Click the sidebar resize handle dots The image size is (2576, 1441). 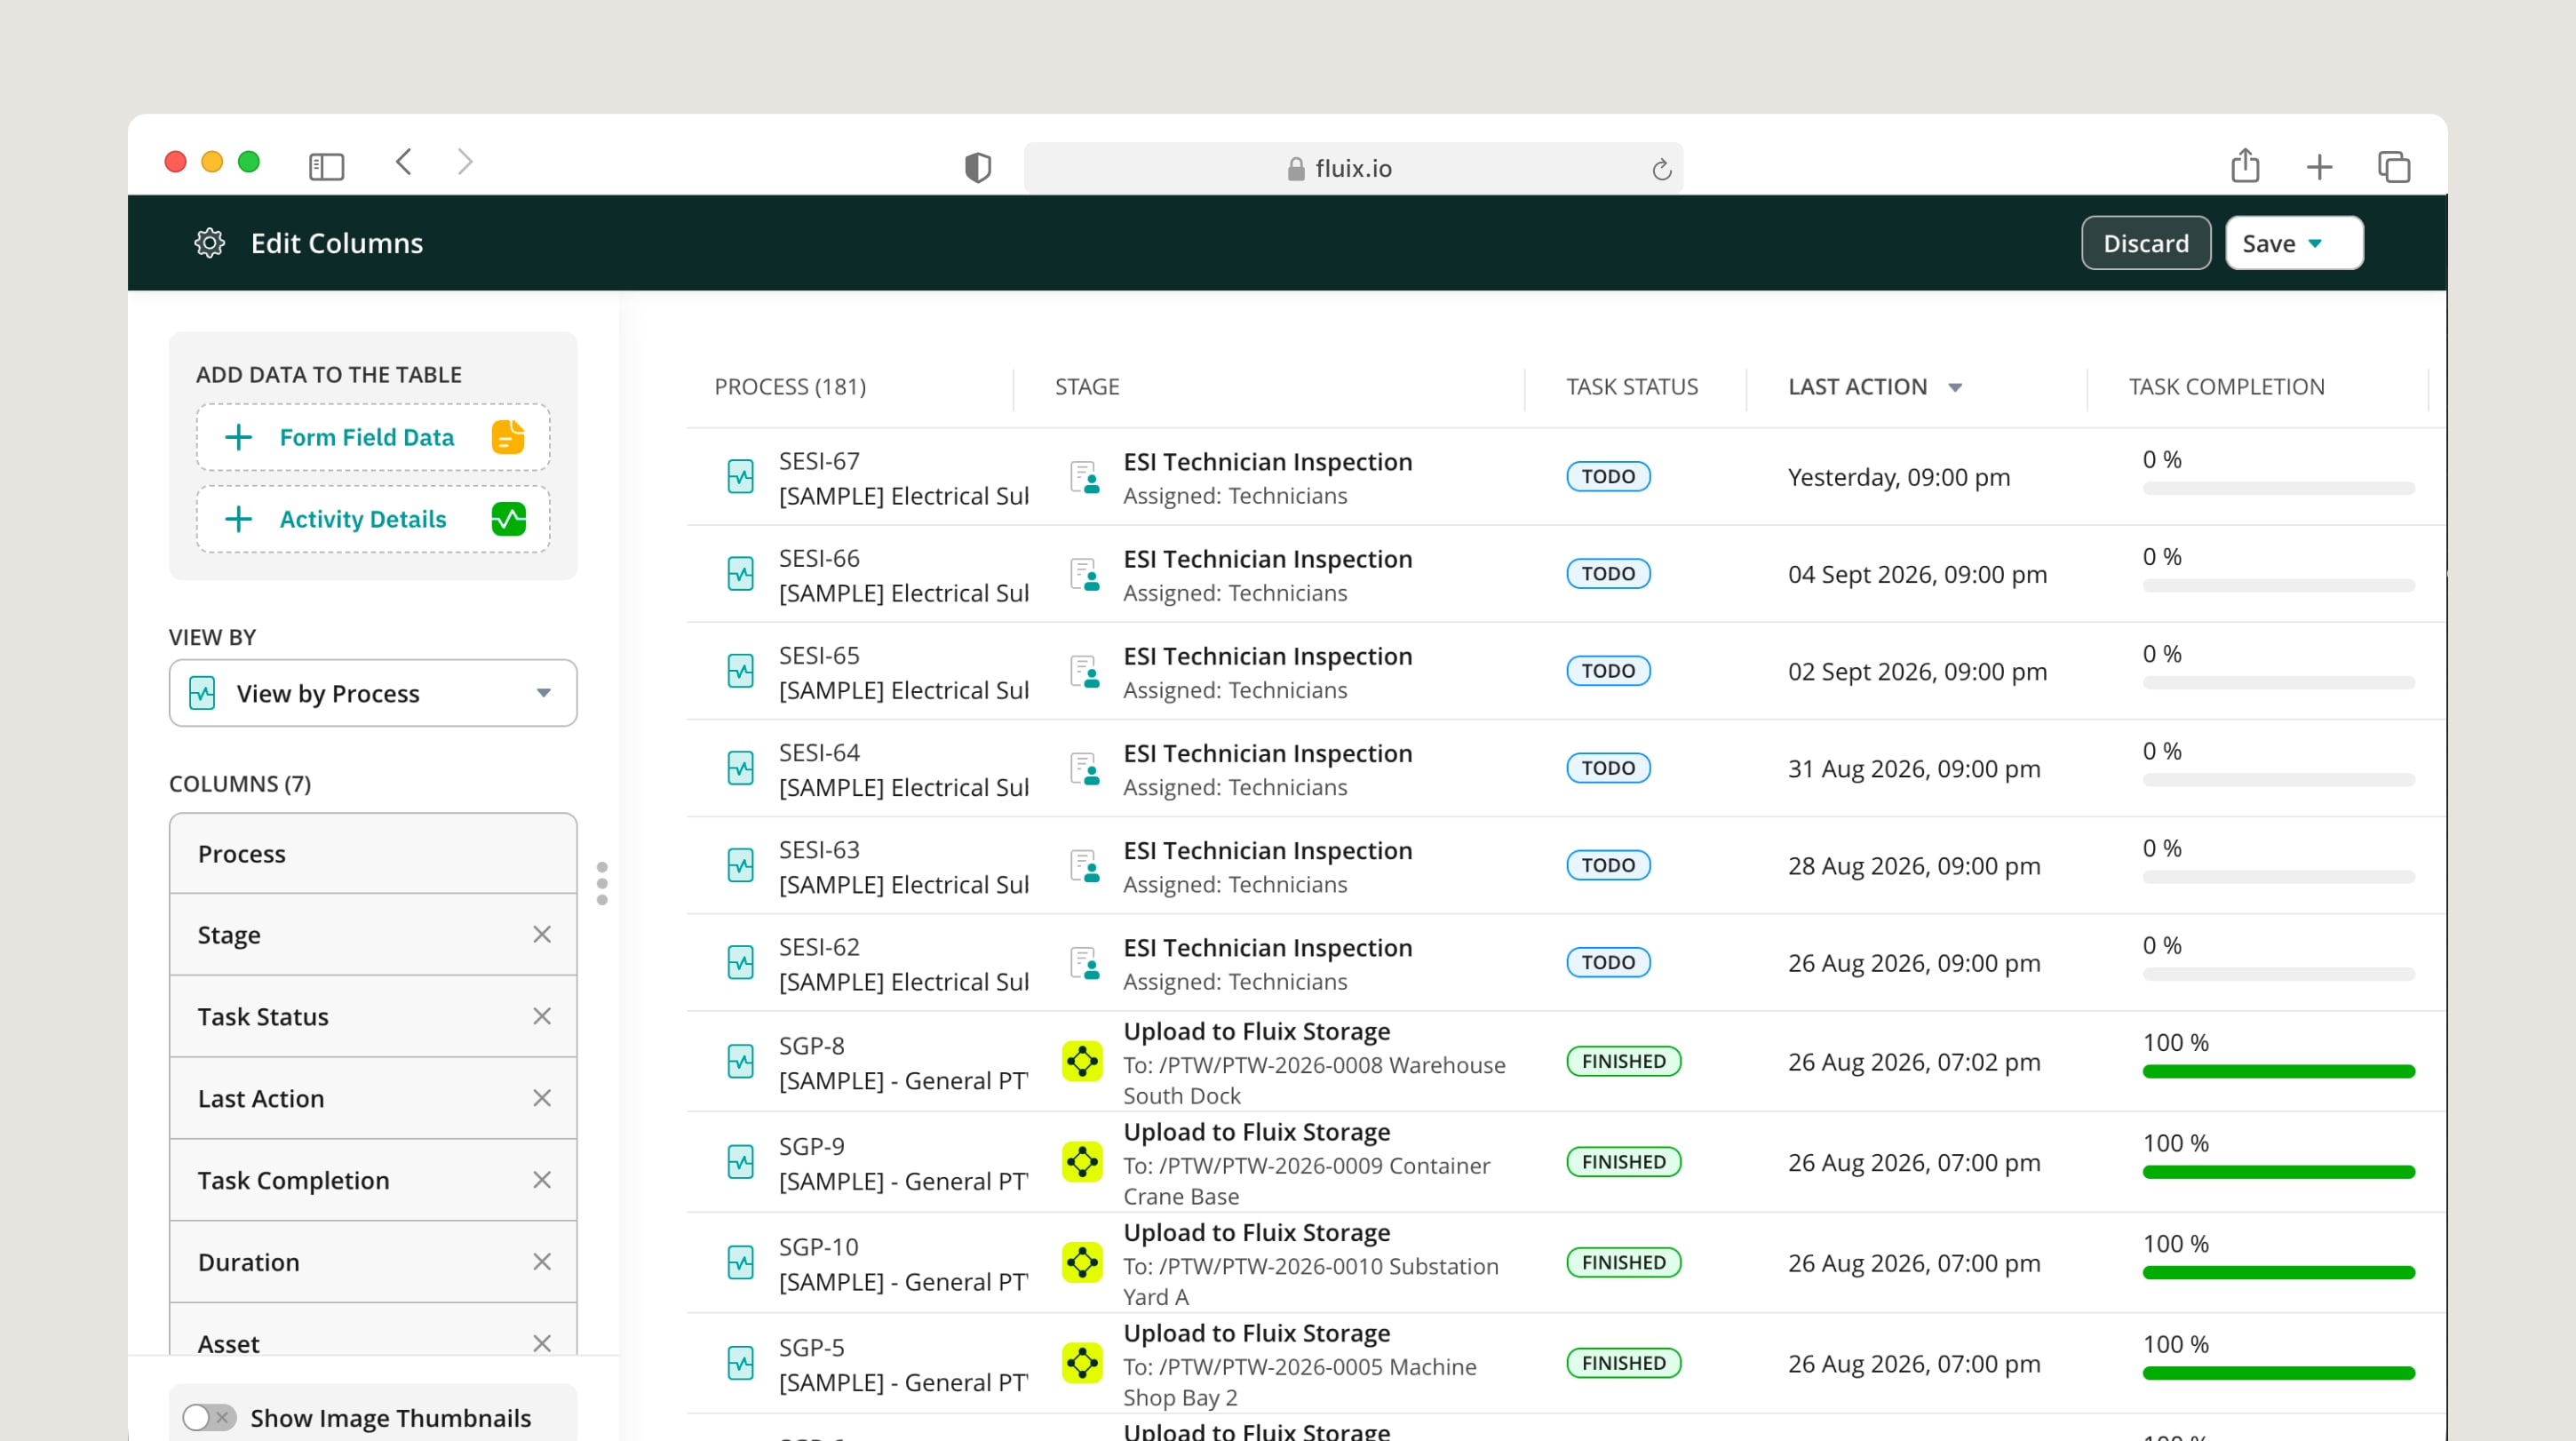[x=602, y=883]
